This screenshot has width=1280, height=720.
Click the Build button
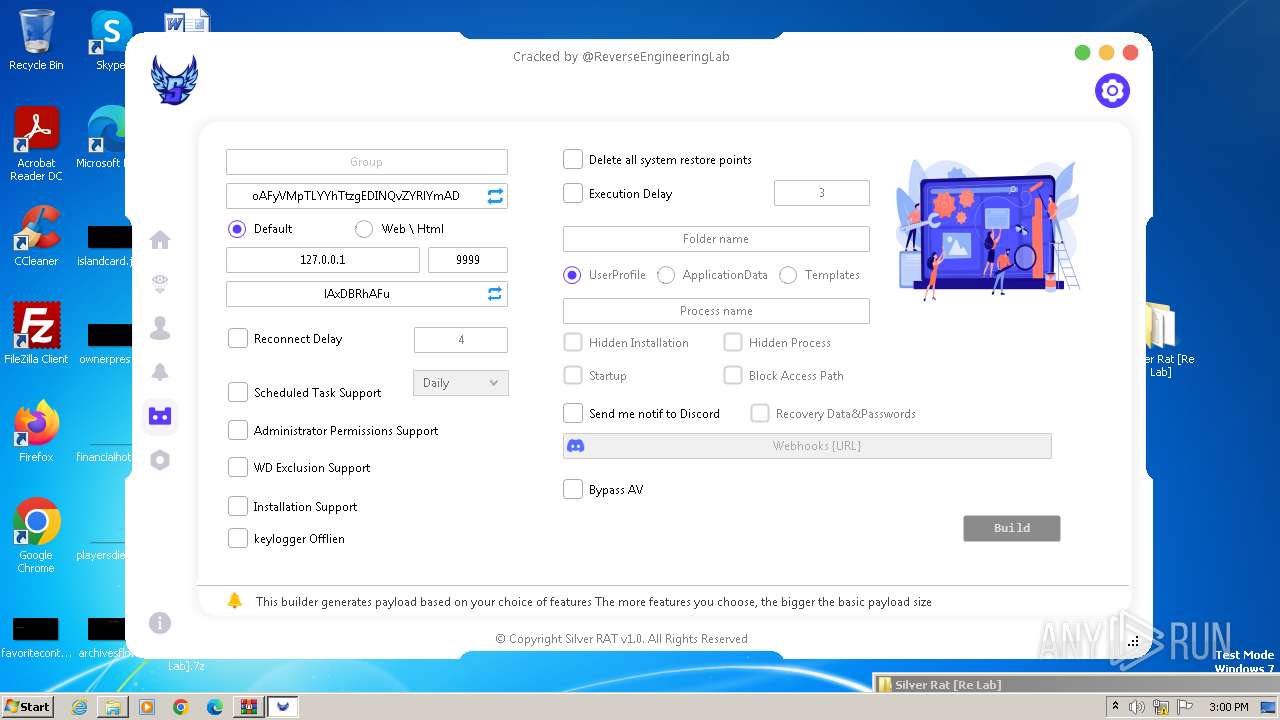(1012, 528)
